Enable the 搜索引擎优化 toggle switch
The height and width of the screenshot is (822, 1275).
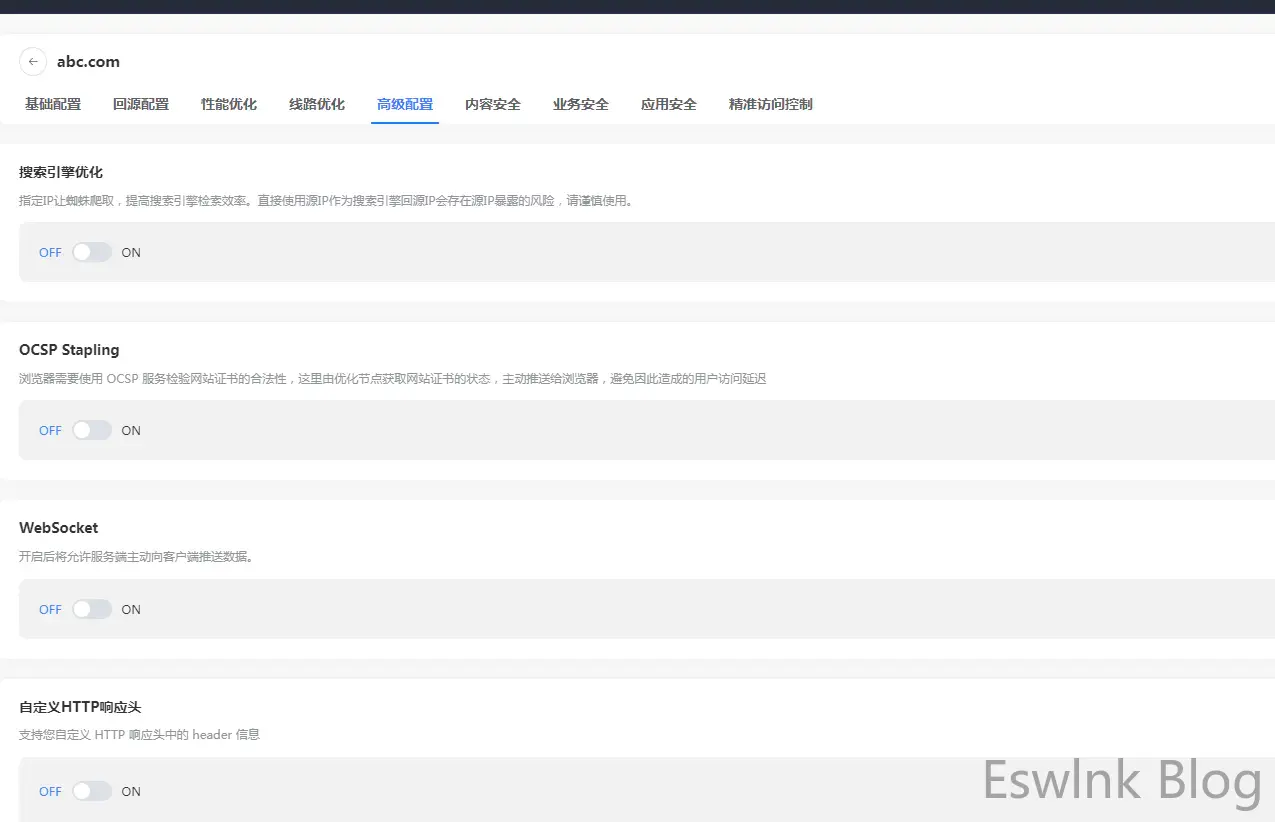(92, 252)
